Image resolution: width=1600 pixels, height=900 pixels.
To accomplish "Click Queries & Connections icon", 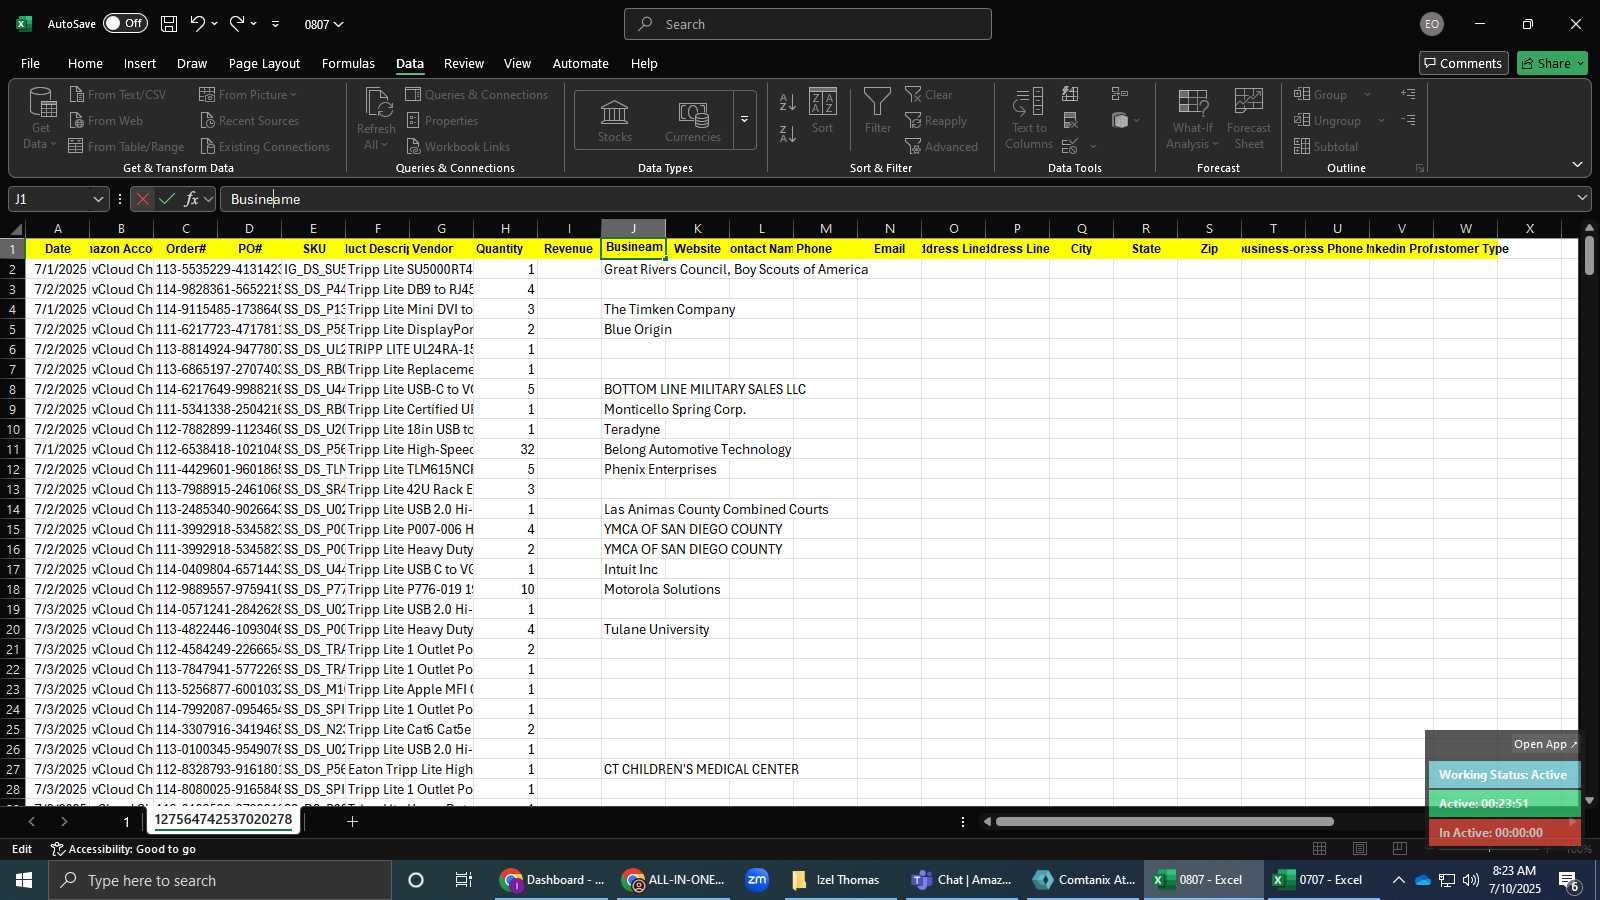I will (x=413, y=94).
